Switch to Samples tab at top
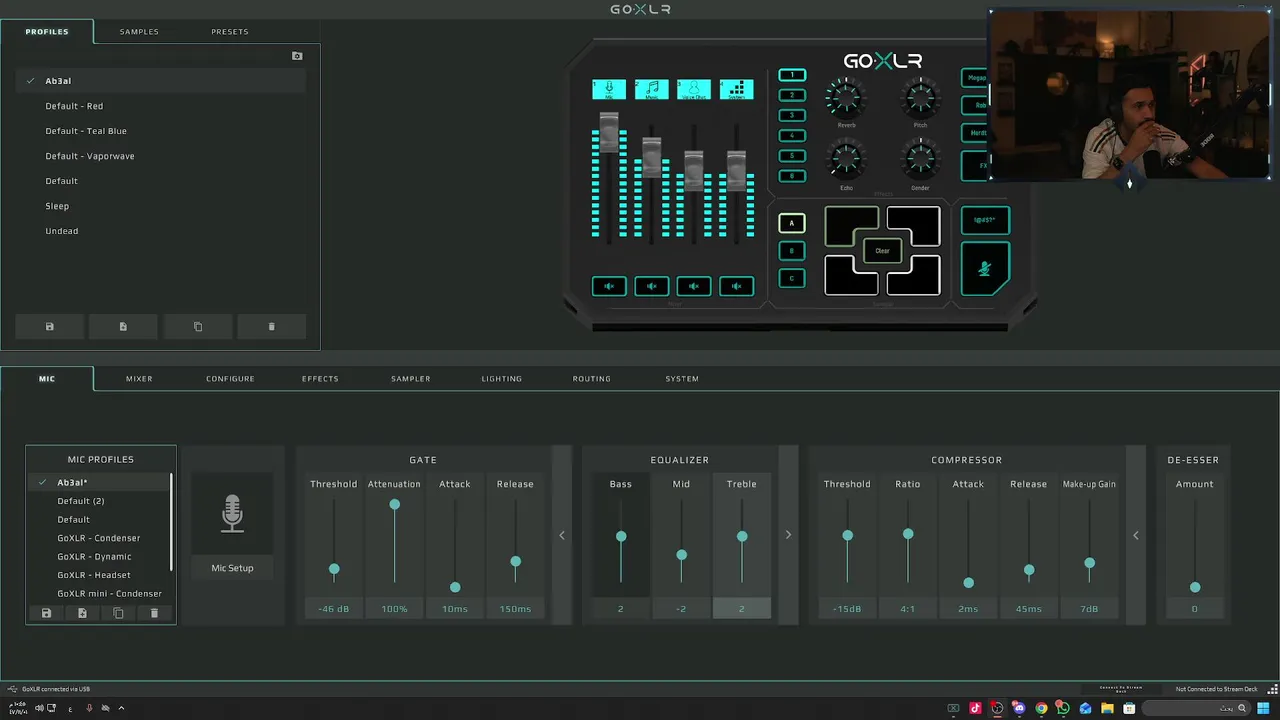This screenshot has height=720, width=1280. [x=139, y=32]
